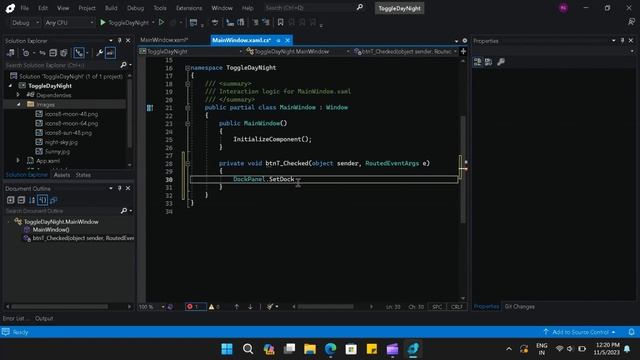
Task: Open the Build menu
Action: [111, 8]
